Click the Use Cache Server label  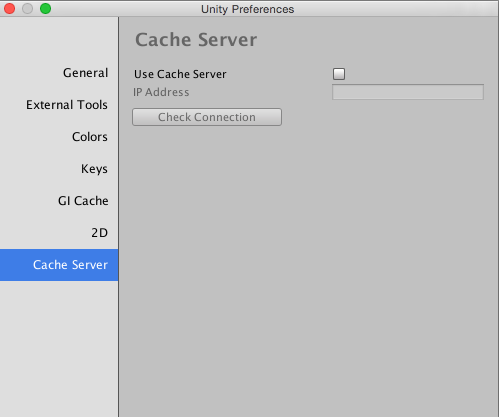180,74
